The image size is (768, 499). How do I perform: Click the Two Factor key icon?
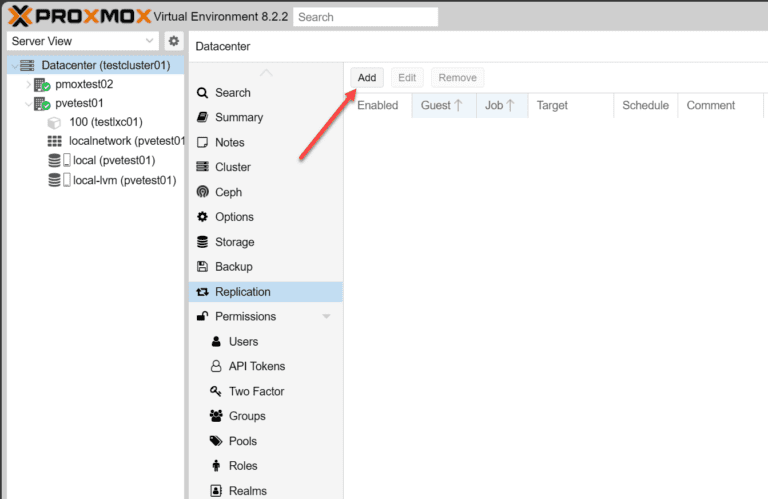pos(216,391)
